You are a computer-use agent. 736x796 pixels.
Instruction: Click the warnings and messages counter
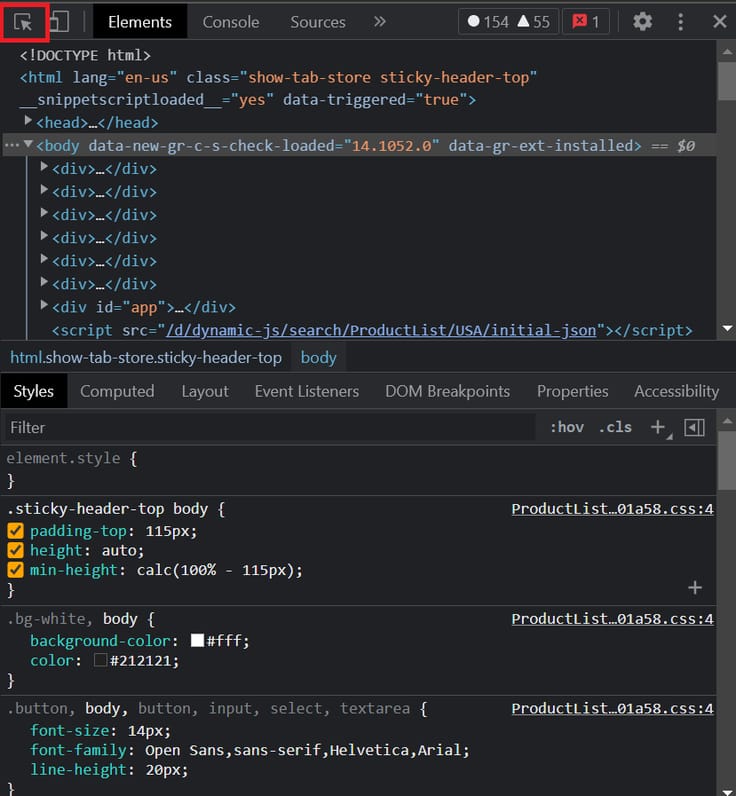point(509,21)
